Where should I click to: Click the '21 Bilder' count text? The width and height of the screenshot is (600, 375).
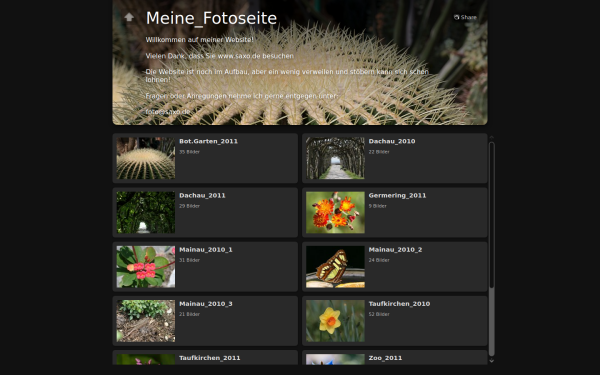coord(189,314)
